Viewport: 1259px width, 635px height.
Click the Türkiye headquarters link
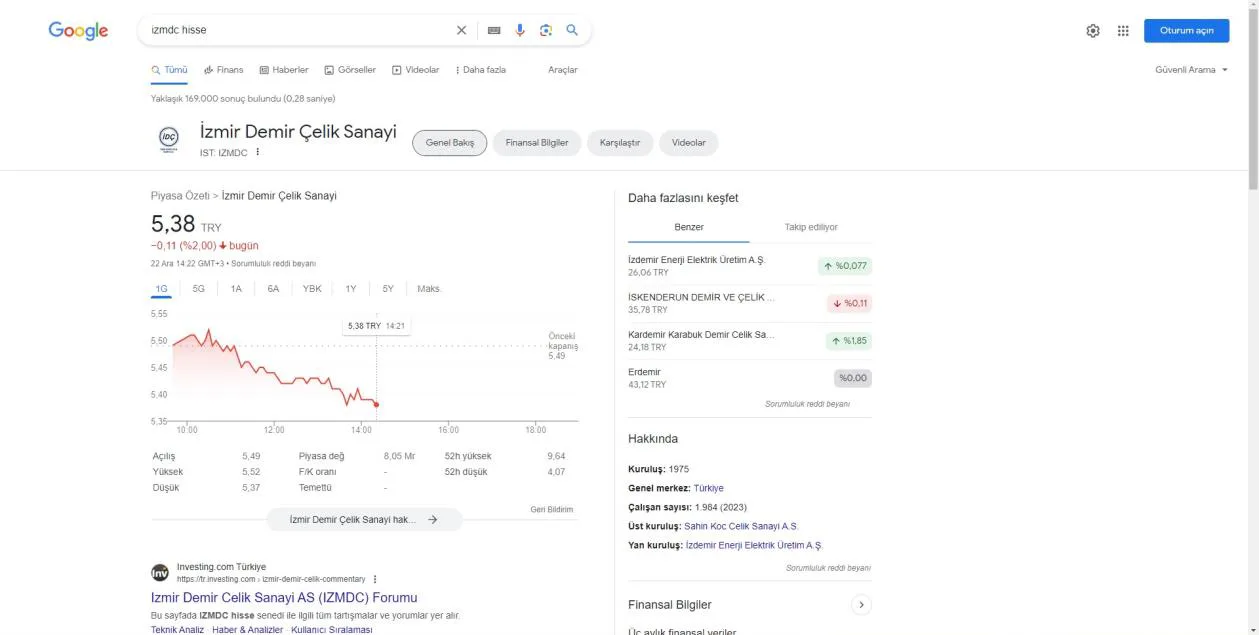[x=708, y=488]
